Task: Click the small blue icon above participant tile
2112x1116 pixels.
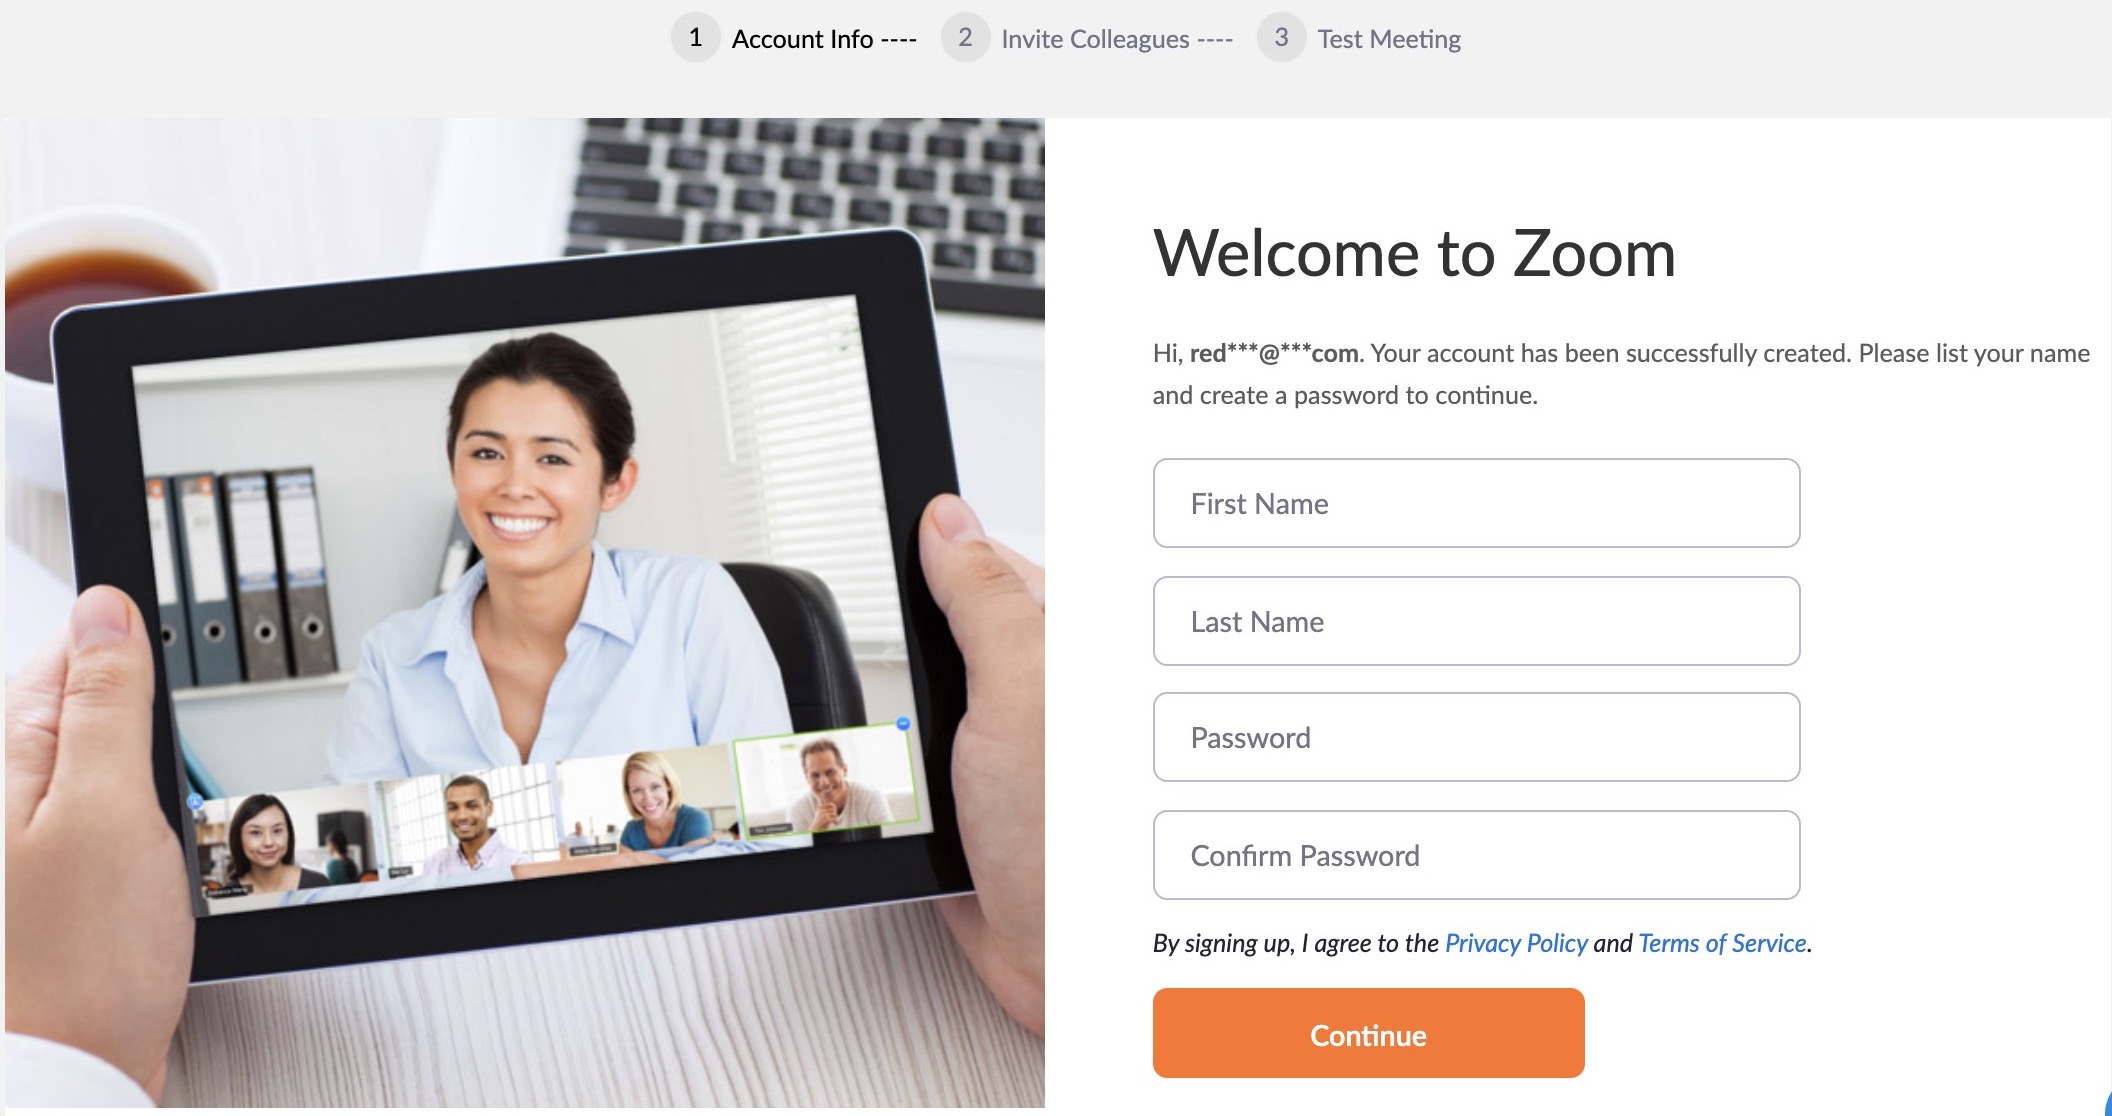Action: (x=903, y=723)
